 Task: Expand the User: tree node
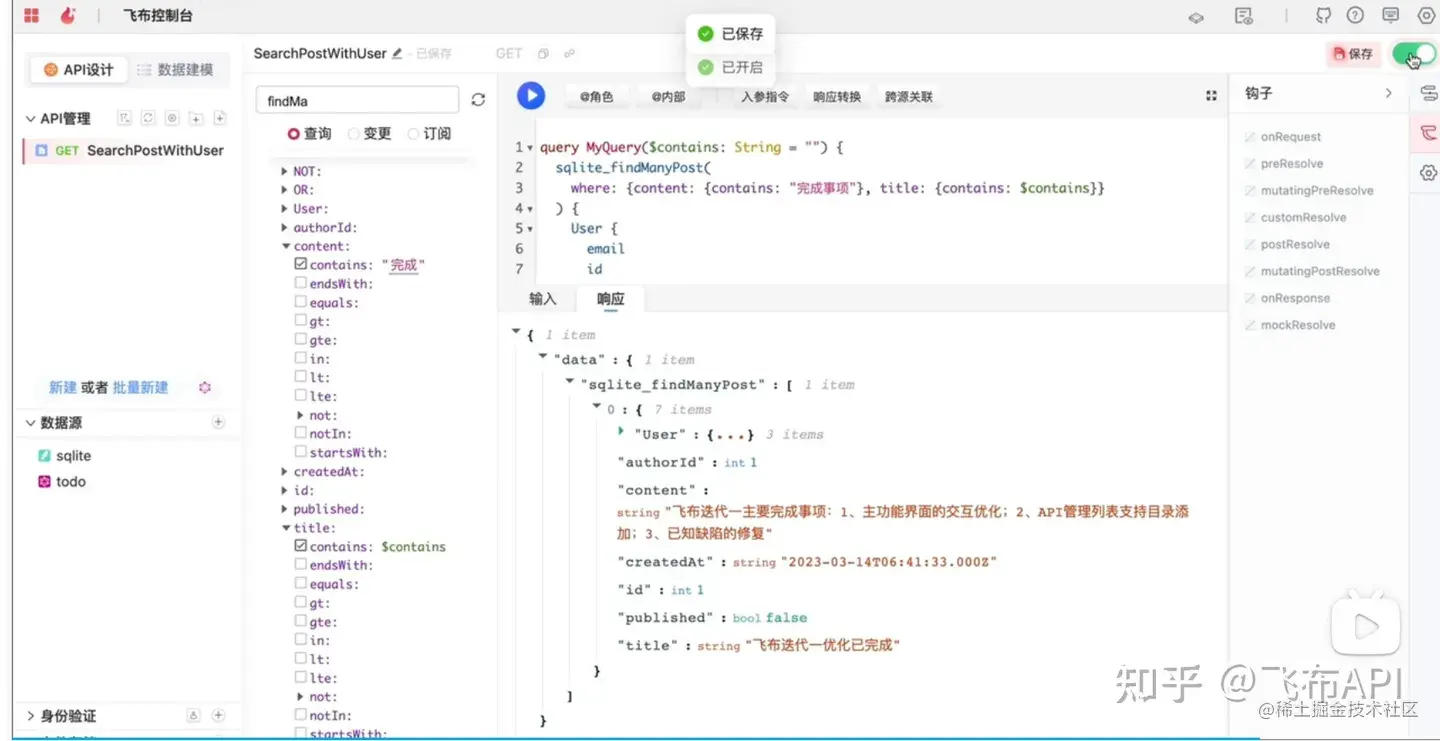point(285,209)
